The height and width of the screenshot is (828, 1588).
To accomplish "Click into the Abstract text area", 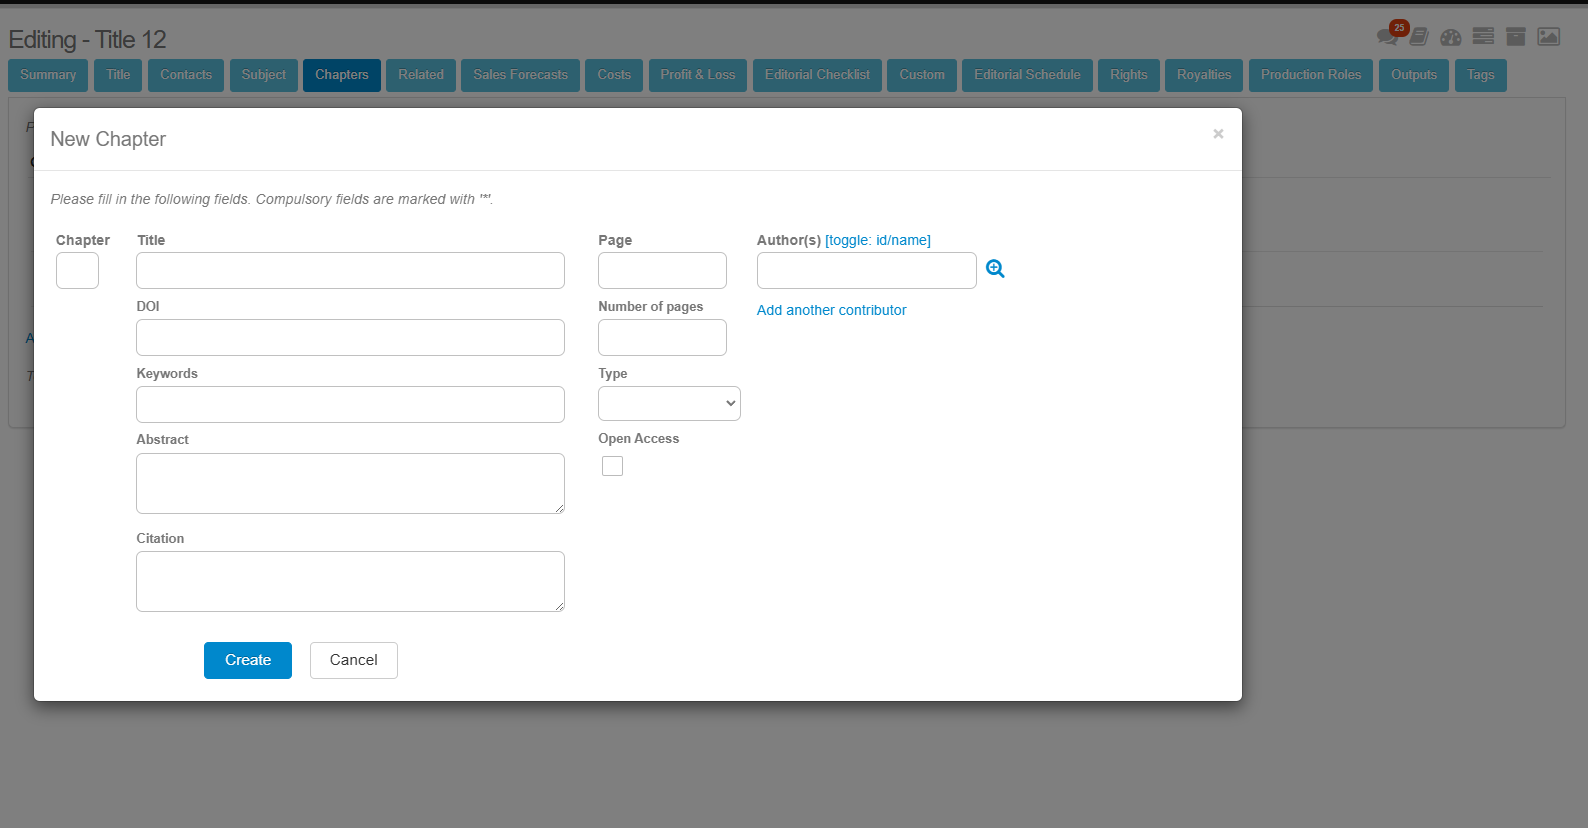I will tap(350, 483).
